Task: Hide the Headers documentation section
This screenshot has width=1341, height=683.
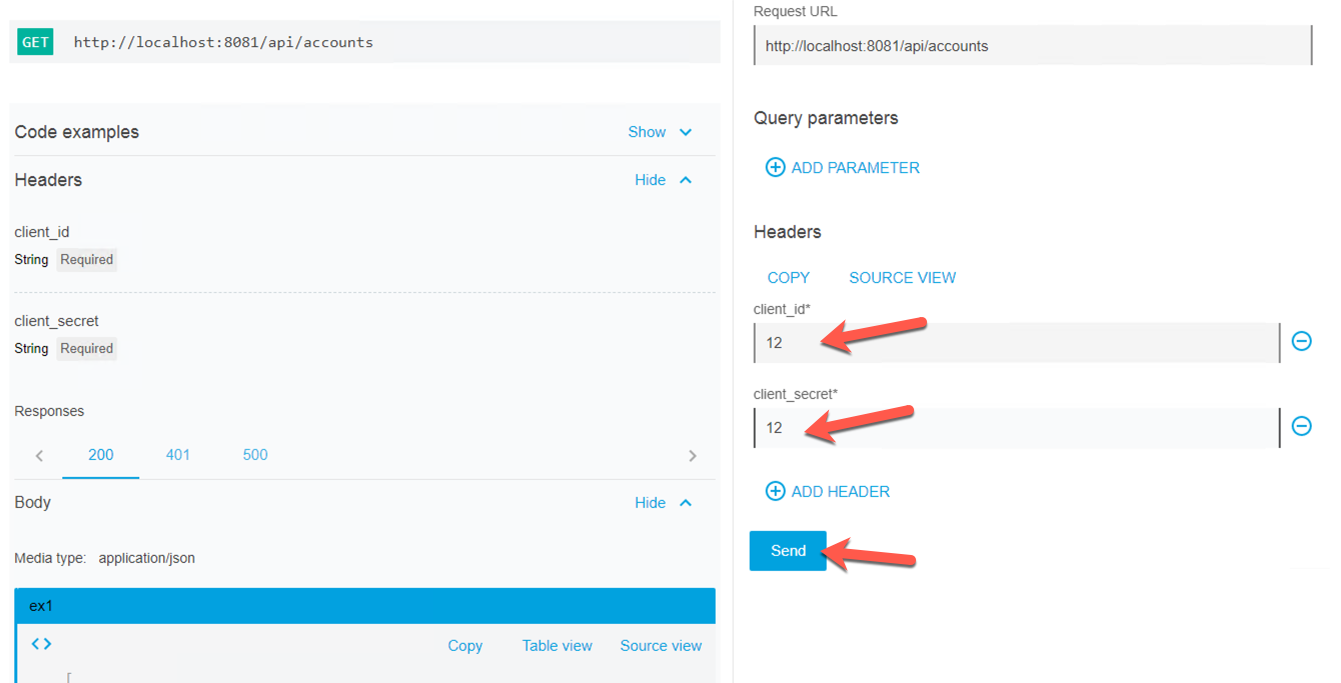Action: [650, 180]
